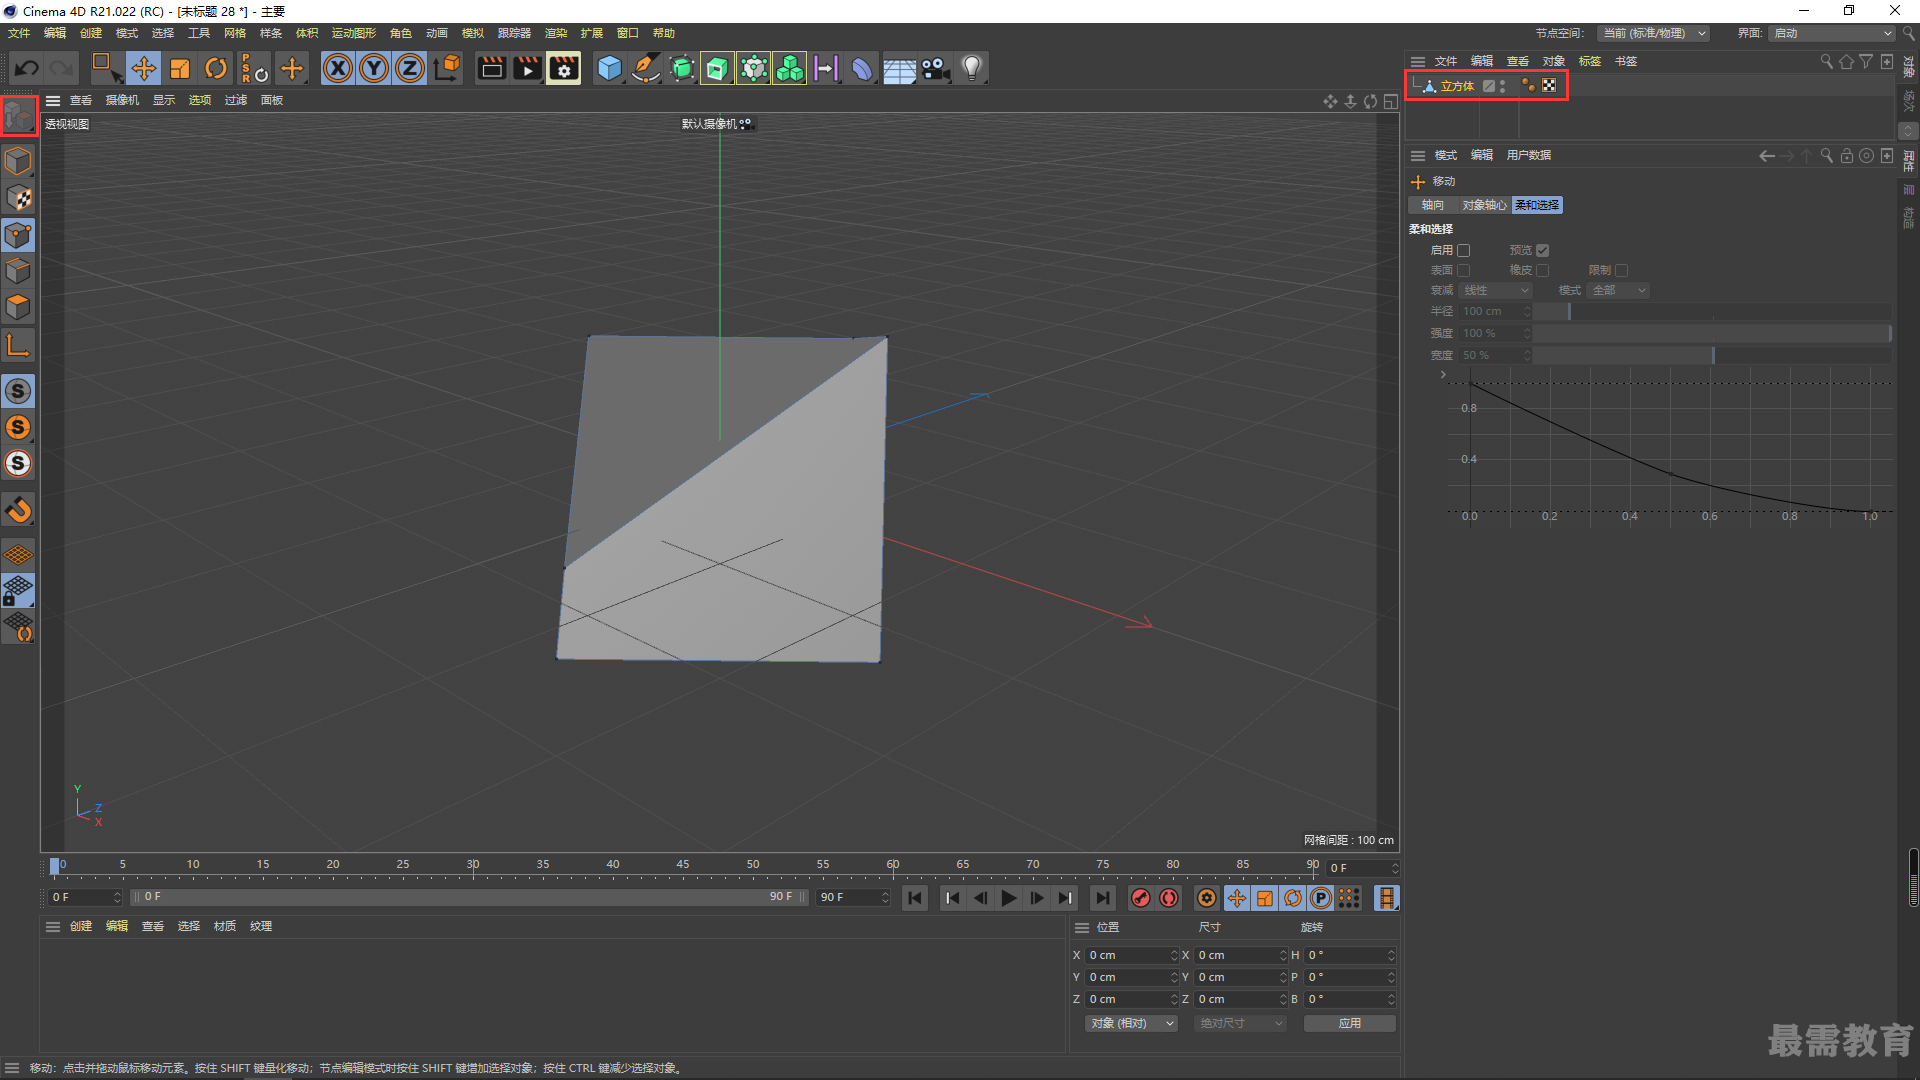Screen dimensions: 1920x1080
Task: Click frame 30 on the timeline ruler
Action: point(473,866)
